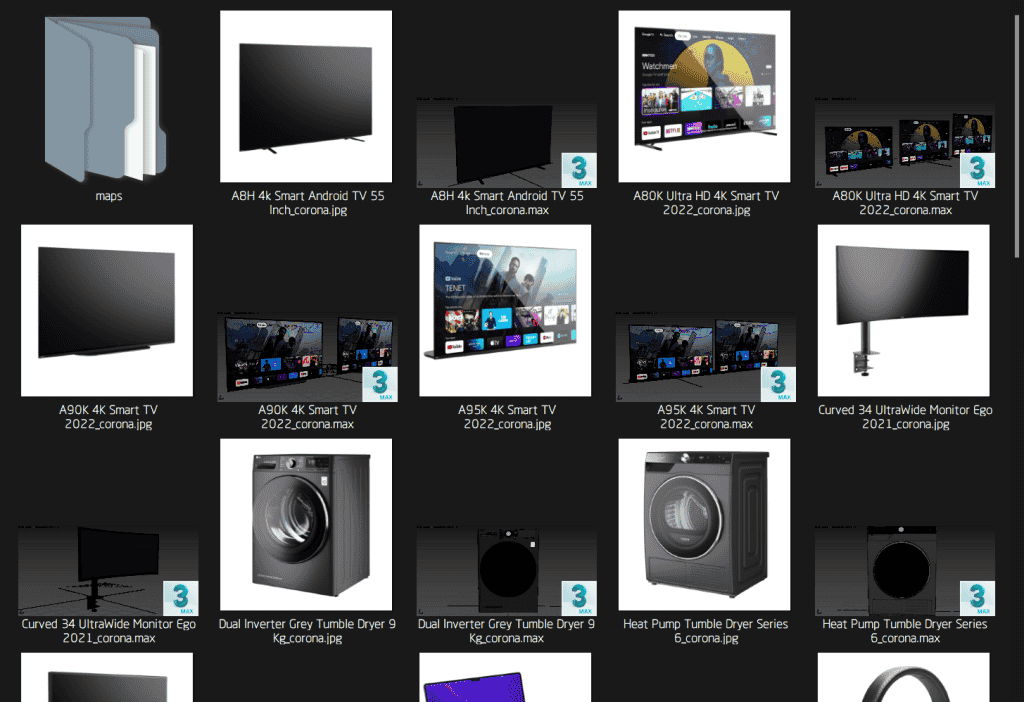Viewport: 1024px width, 702px height.
Task: Click the 'Heat Pump Tumble Dryer Series 6_corona.max' filename
Action: [x=905, y=631]
